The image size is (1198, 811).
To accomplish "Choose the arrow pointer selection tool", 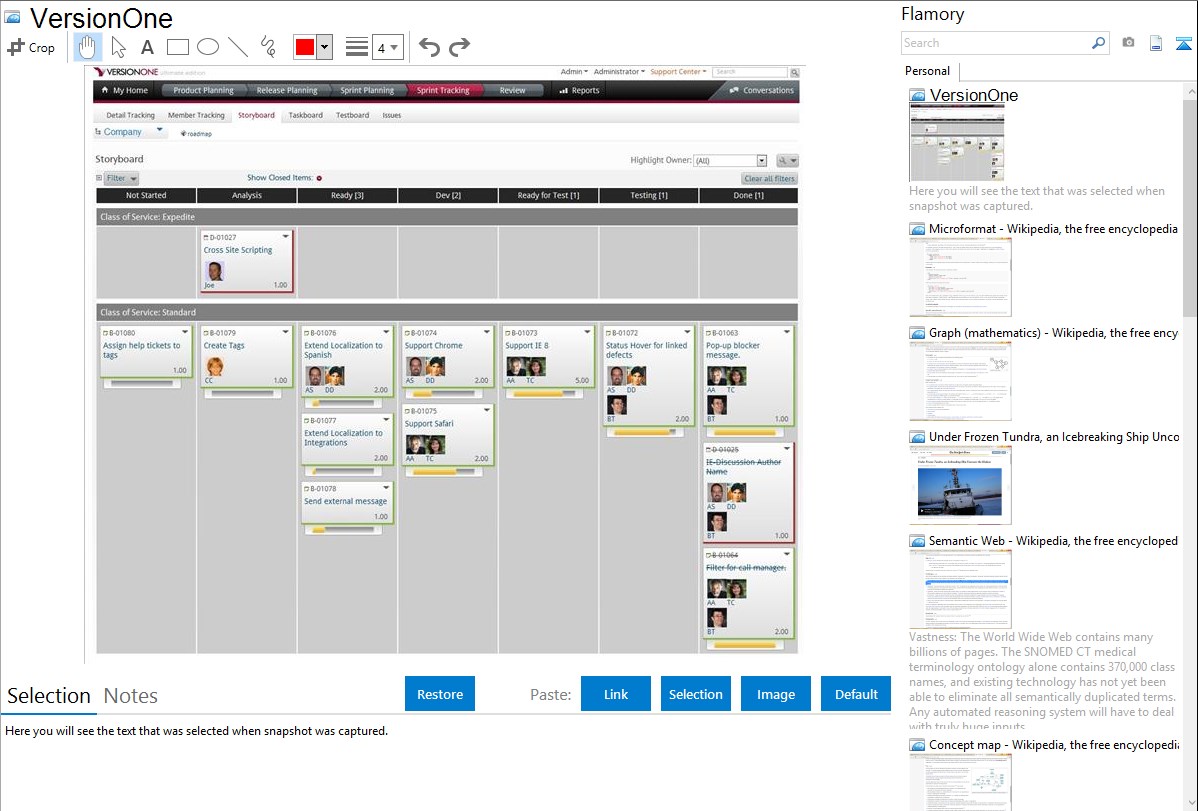I will [118, 47].
